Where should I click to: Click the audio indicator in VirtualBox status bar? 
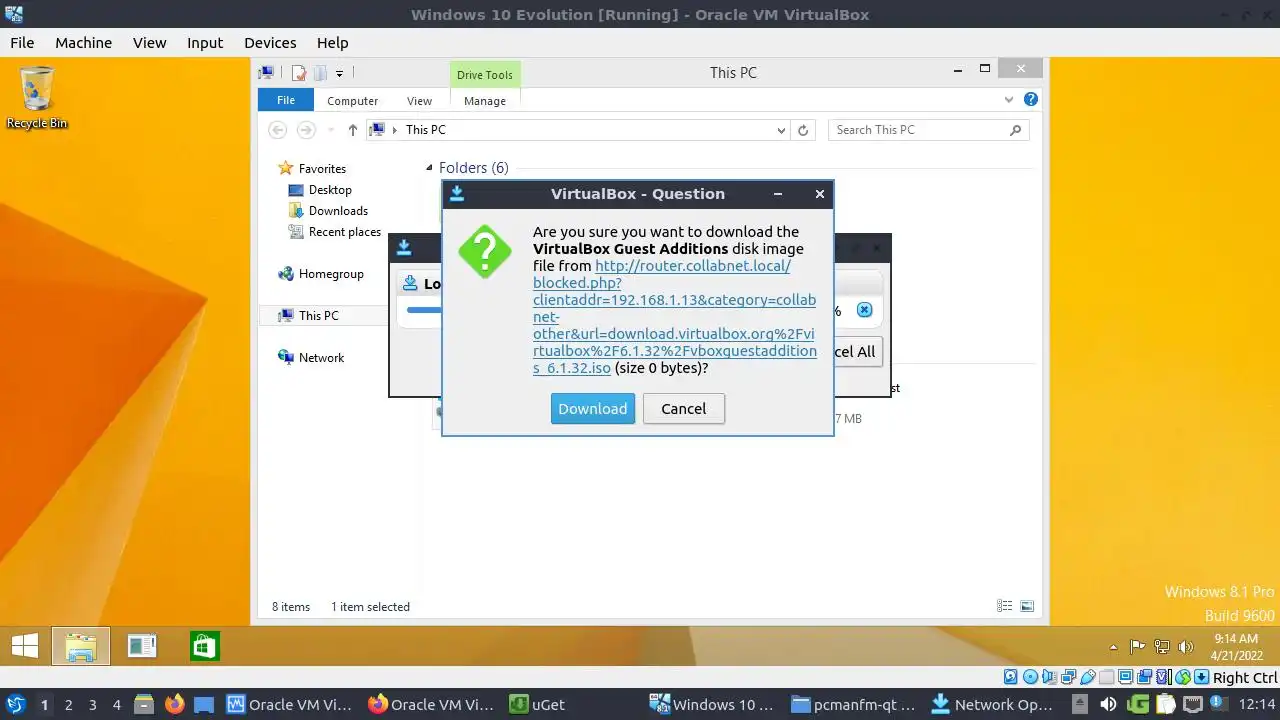1049,677
